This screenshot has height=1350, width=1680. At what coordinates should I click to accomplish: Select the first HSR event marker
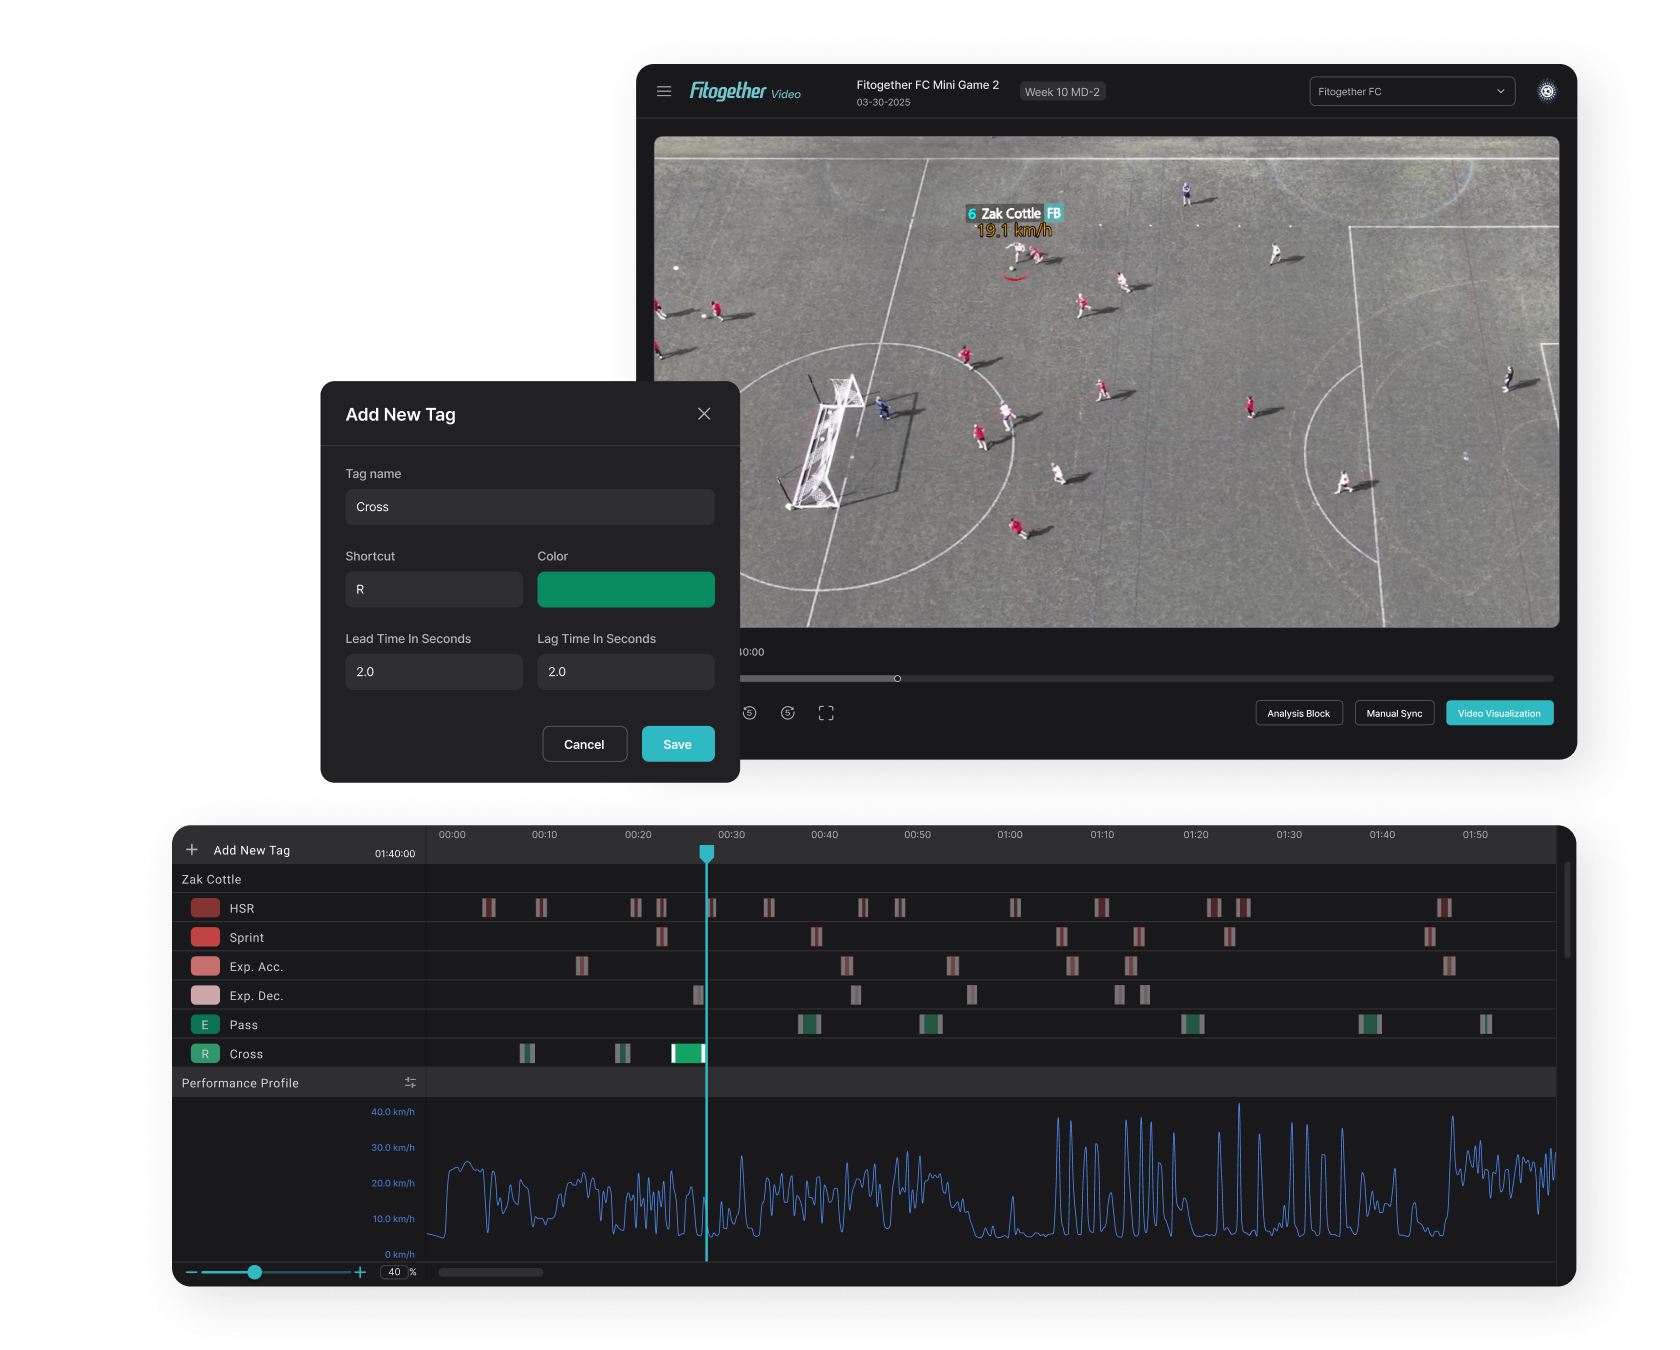point(489,908)
